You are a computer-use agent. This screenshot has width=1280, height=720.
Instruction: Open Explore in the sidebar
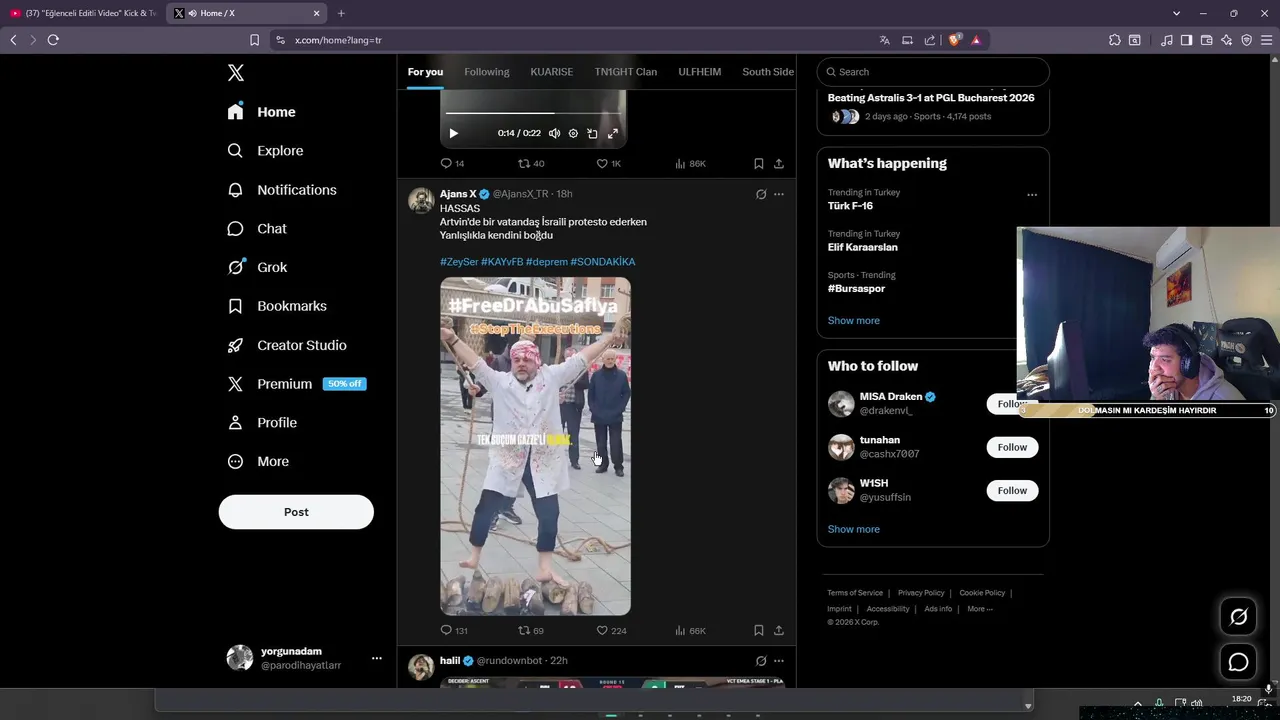(x=265, y=151)
